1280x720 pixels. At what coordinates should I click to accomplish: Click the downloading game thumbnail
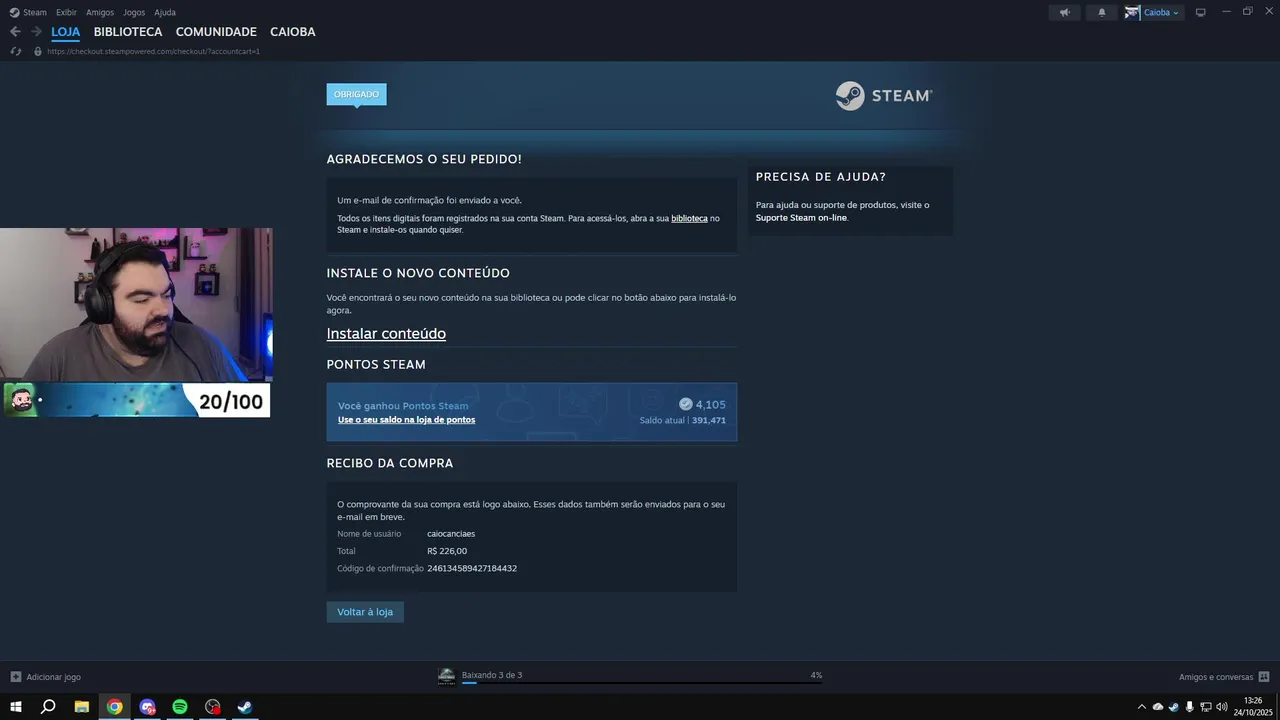click(446, 676)
